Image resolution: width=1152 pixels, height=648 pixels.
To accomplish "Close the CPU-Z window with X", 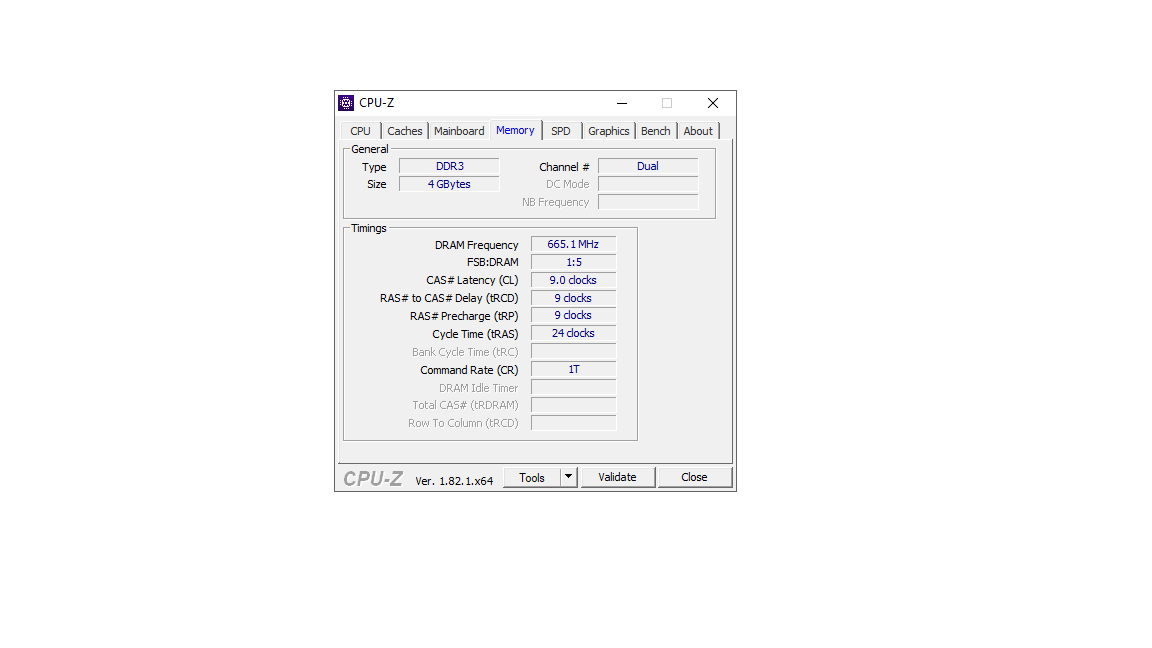I will pos(713,103).
